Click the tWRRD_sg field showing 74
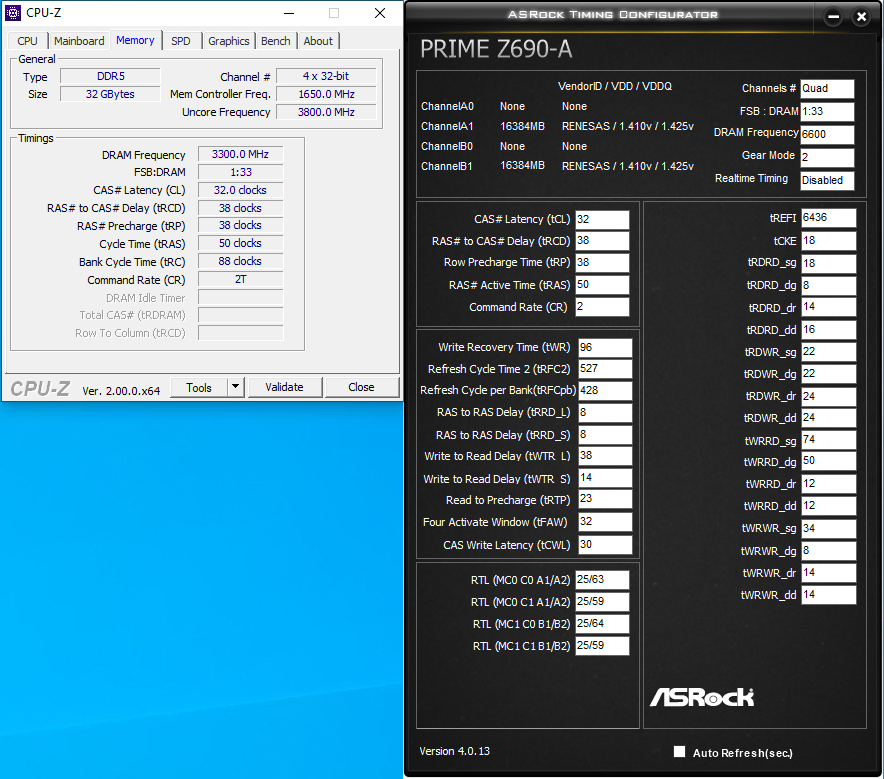The image size is (884, 779). [828, 440]
